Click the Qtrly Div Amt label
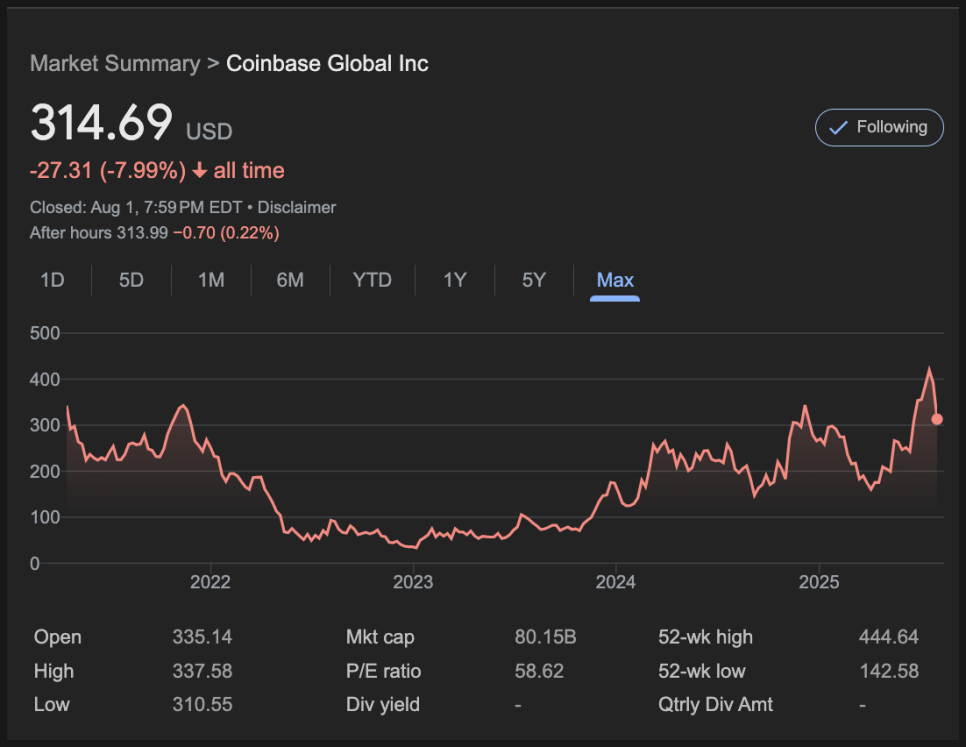This screenshot has height=747, width=966. 715,705
